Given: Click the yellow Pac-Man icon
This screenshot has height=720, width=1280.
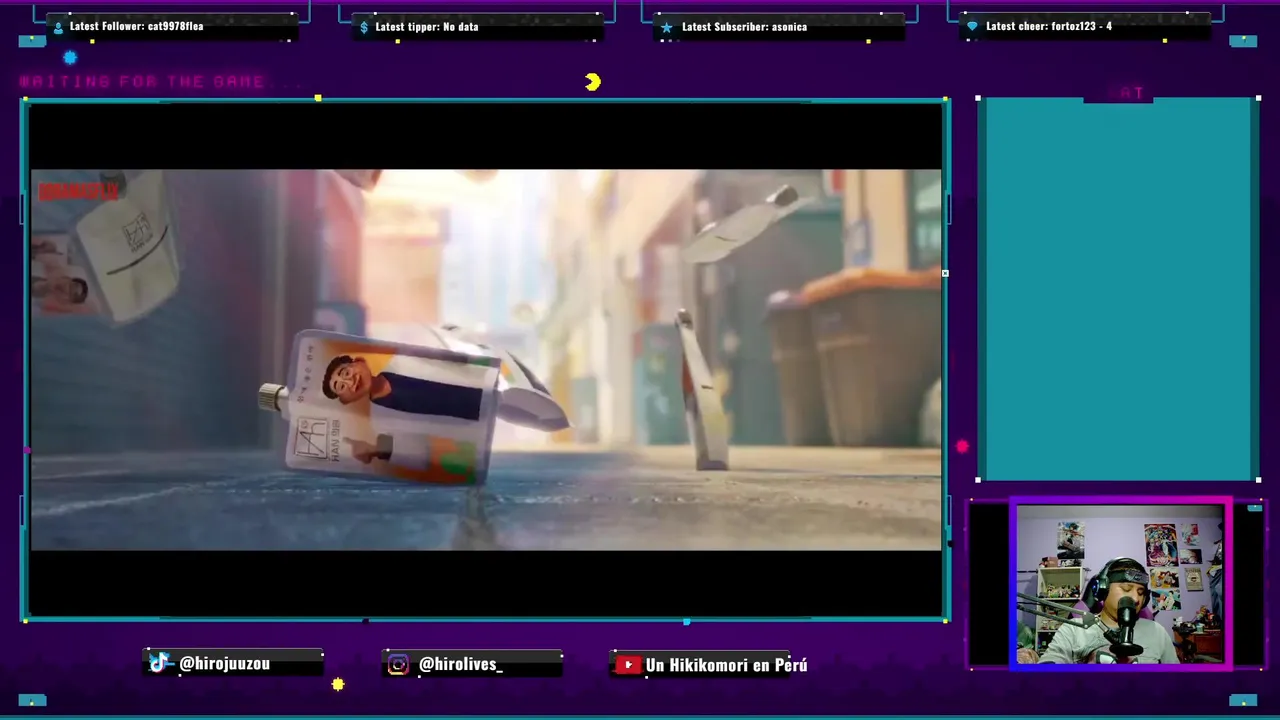Looking at the screenshot, I should pos(593,82).
